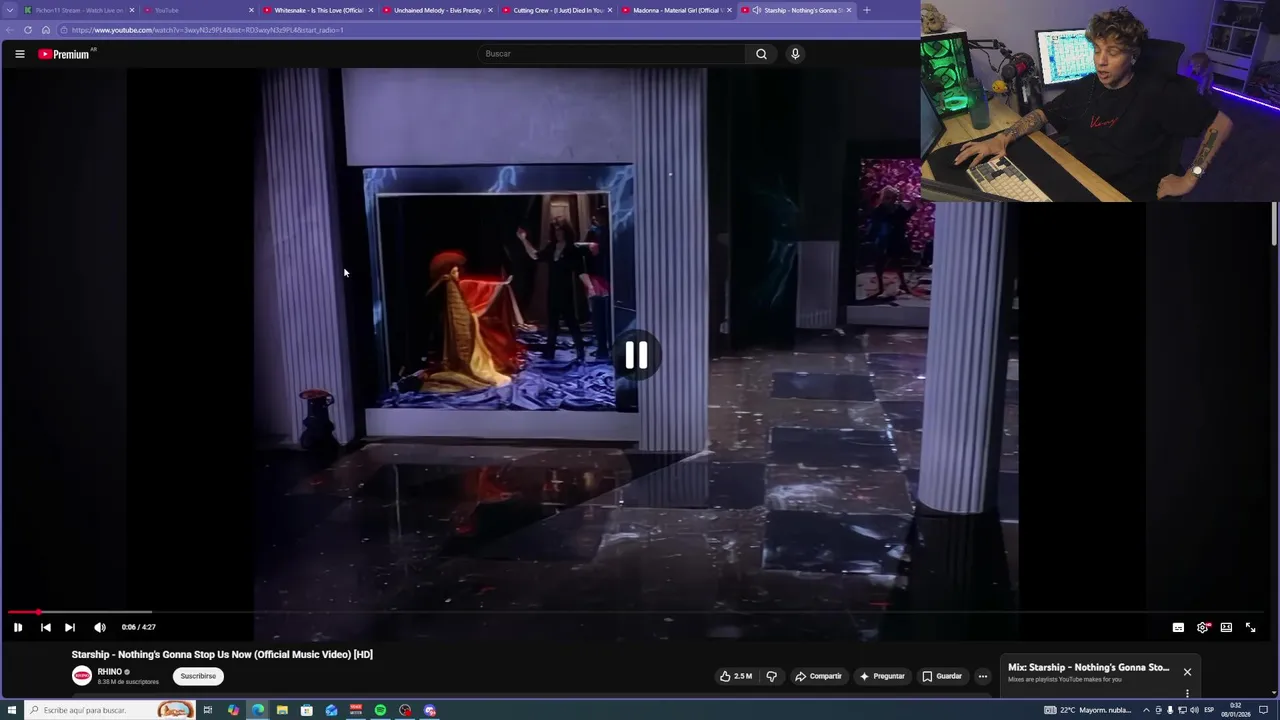Image resolution: width=1280 pixels, height=720 pixels.
Task: Like the video (2.5 M)
Action: tap(736, 676)
